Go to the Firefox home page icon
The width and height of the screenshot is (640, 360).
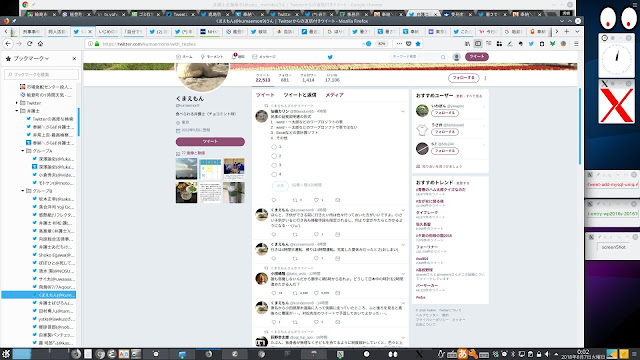pos(40,44)
